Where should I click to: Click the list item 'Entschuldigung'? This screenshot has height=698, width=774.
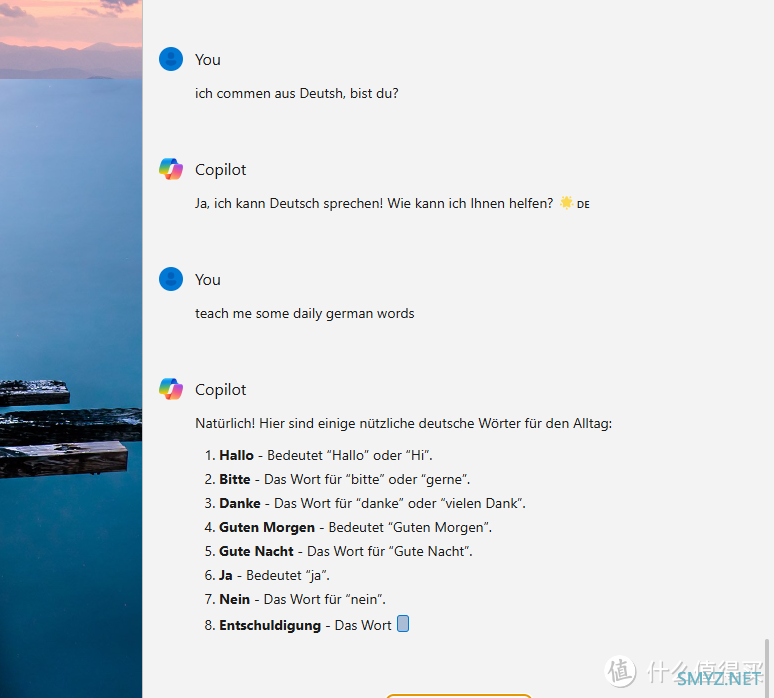[307, 625]
